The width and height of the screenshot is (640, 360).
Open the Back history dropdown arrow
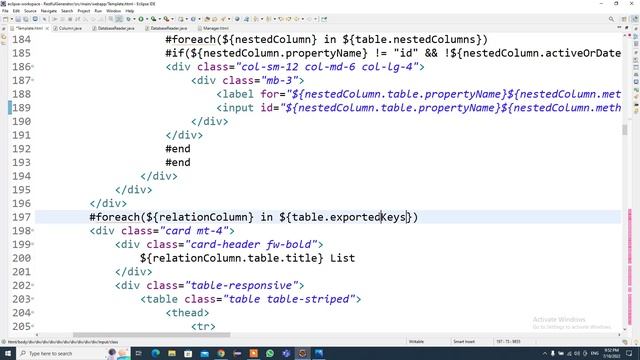click(x=302, y=19)
